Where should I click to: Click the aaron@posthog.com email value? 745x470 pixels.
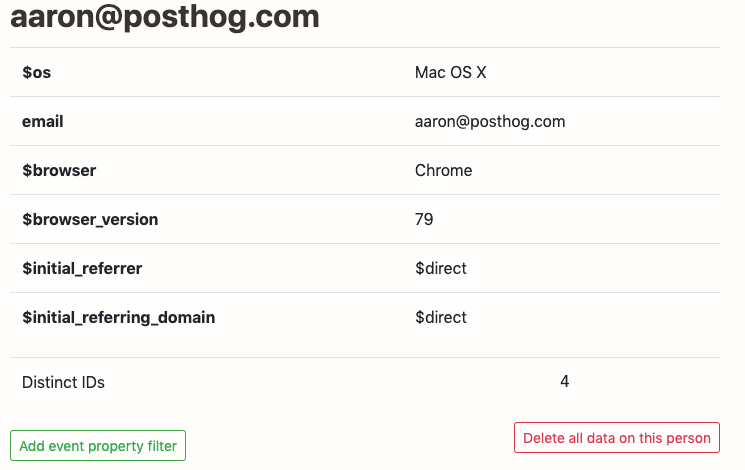pos(490,121)
